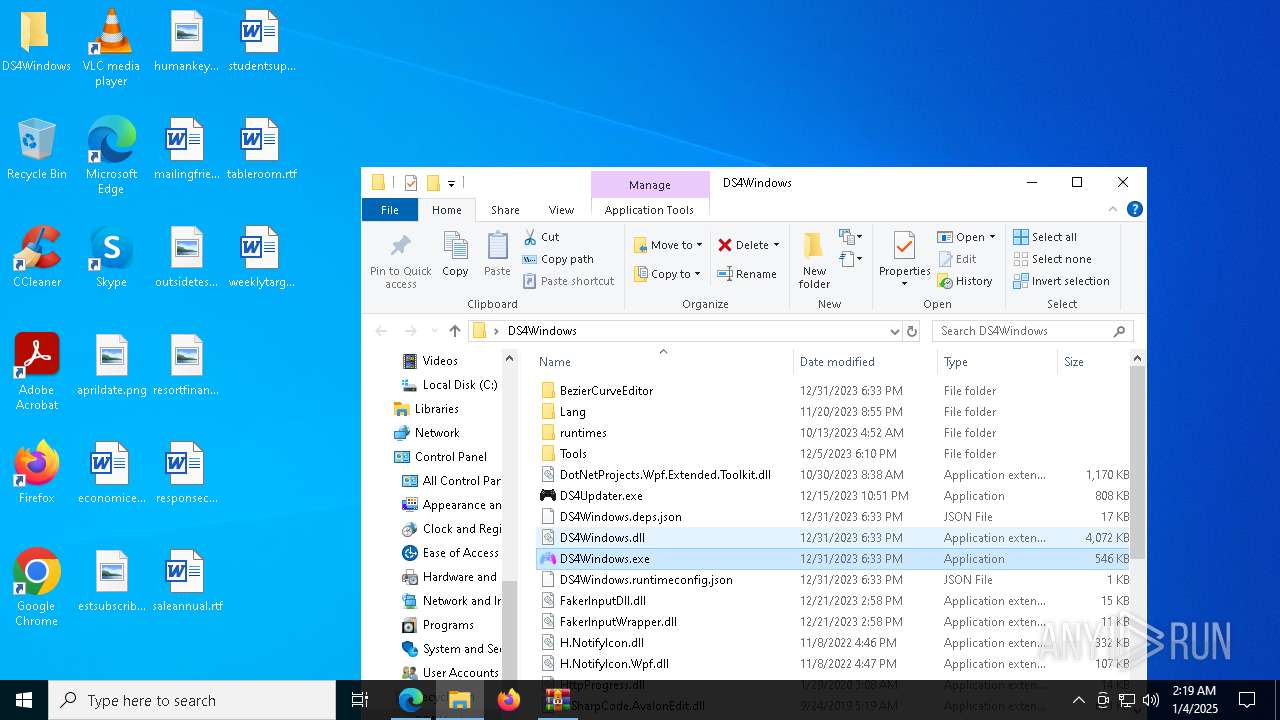The width and height of the screenshot is (1280, 720).
Task: Open the Copy to dropdown
Action: tap(668, 274)
